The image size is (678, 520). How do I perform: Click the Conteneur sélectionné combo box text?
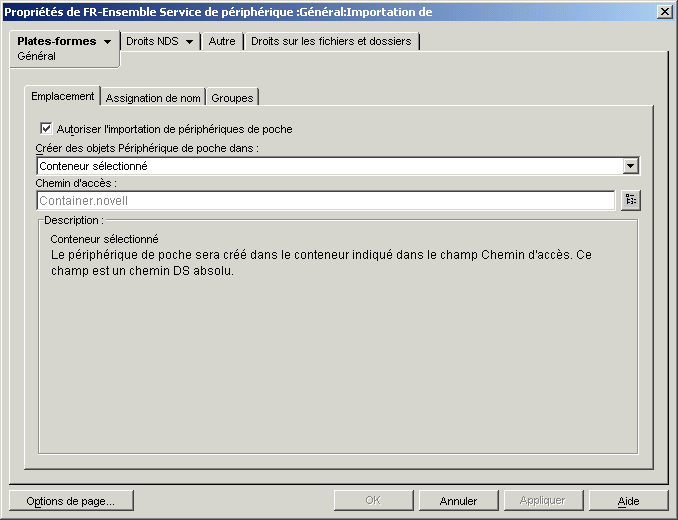[x=93, y=166]
